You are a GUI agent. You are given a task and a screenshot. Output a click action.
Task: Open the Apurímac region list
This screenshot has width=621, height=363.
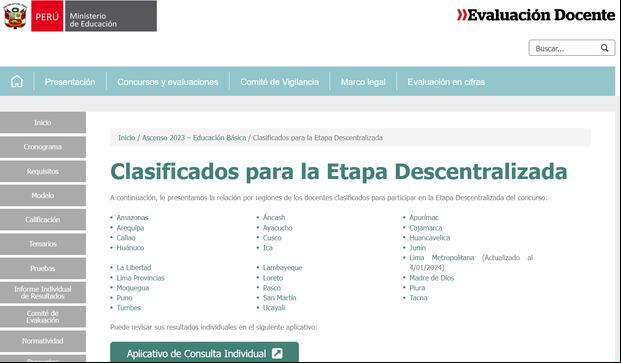click(x=424, y=217)
